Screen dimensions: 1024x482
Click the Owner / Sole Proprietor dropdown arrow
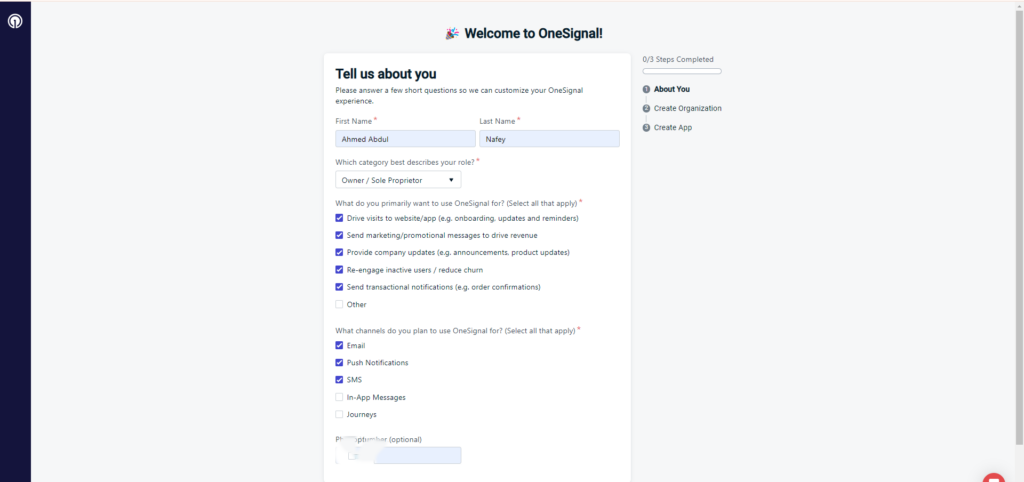click(451, 180)
